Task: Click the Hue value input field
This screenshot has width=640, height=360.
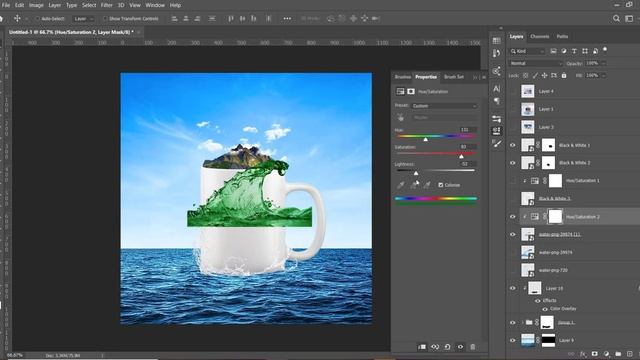Action: click(x=468, y=129)
